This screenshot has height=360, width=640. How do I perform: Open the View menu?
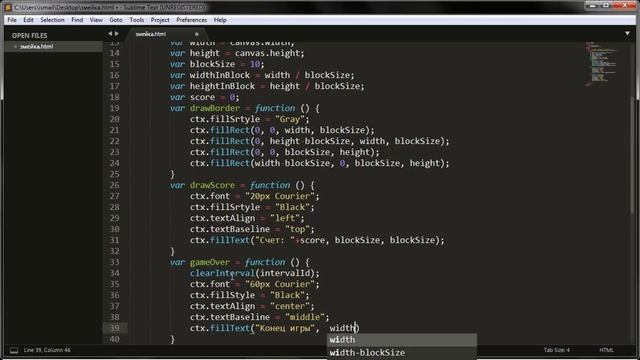click(x=96, y=20)
